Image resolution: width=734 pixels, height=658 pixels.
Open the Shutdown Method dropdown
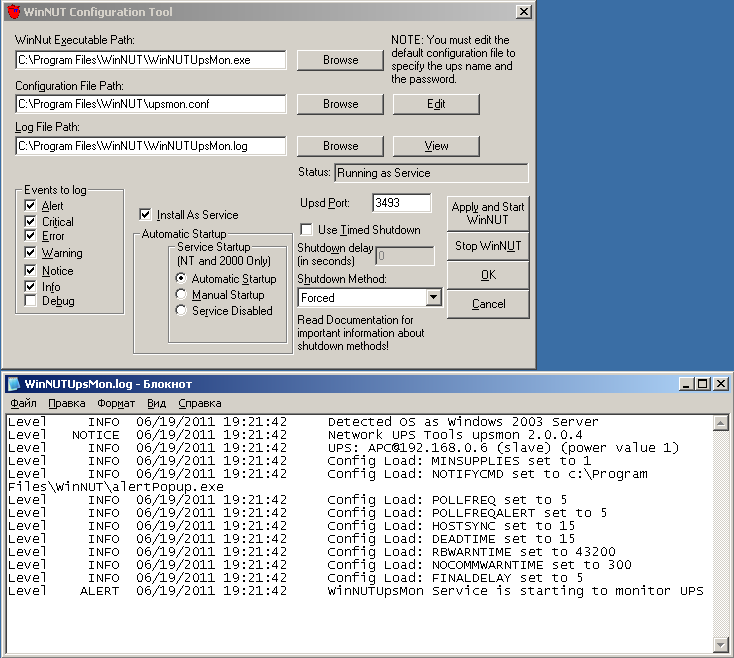[432, 298]
